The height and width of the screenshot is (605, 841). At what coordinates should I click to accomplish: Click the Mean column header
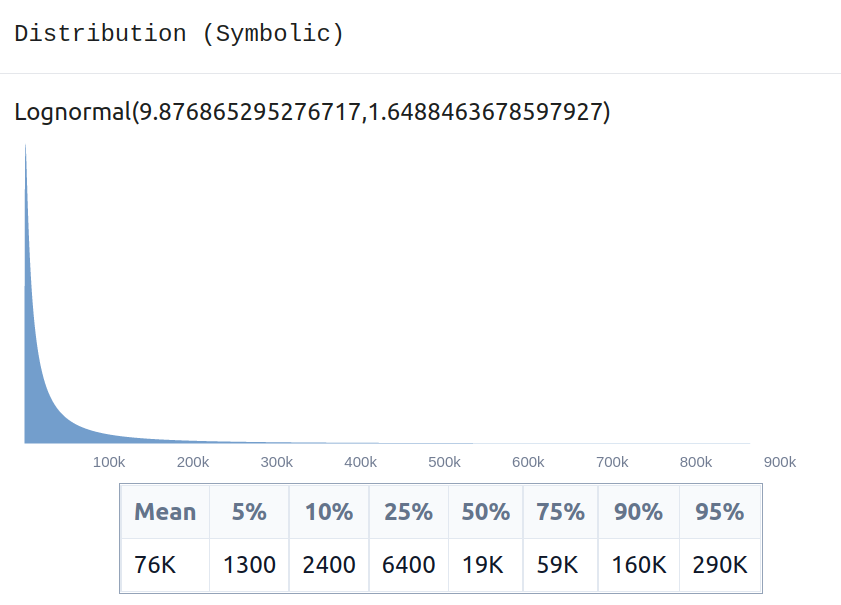click(165, 512)
